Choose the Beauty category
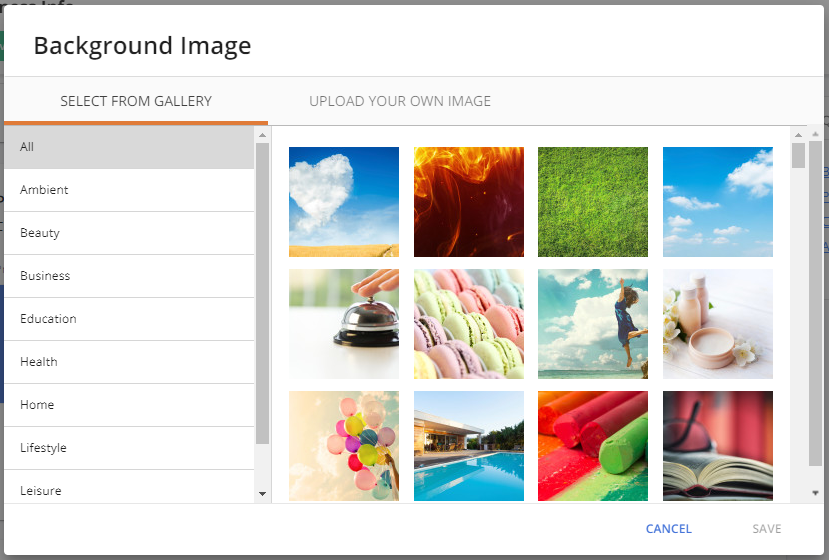 (x=129, y=233)
